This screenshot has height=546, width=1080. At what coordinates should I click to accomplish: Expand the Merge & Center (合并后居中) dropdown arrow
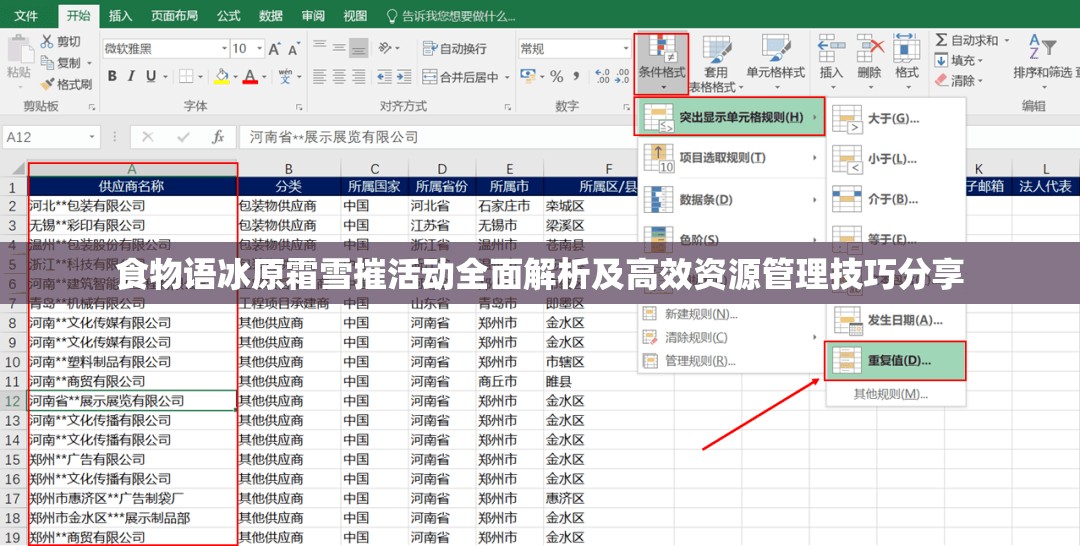506,77
